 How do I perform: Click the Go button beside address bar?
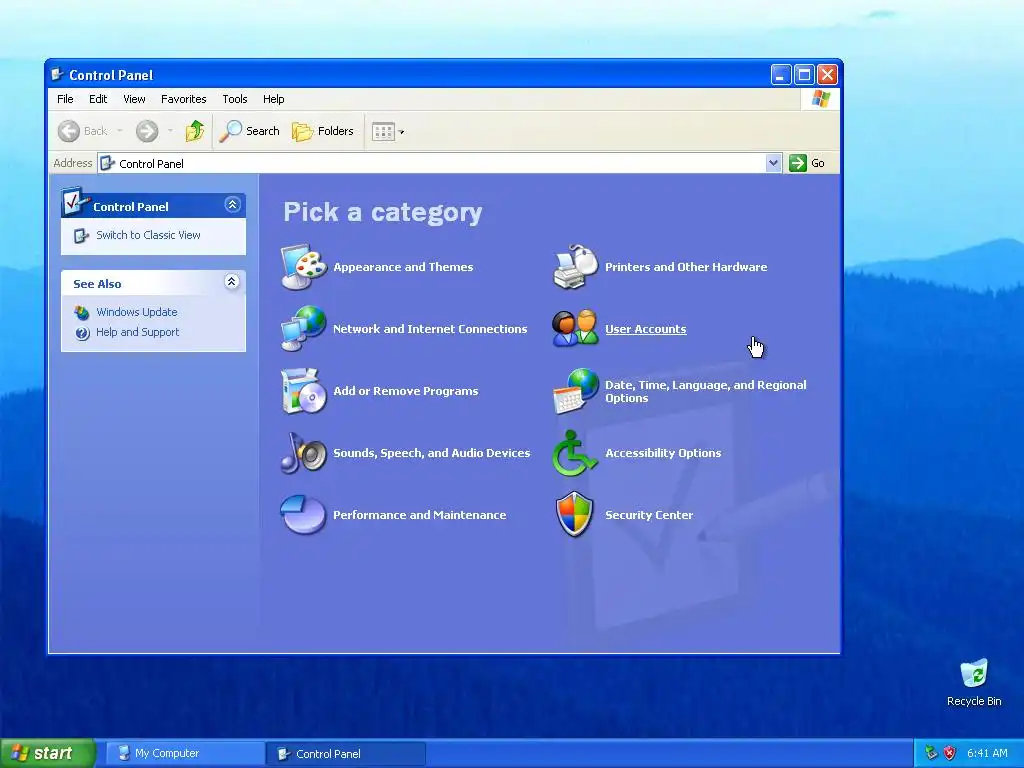(x=807, y=163)
